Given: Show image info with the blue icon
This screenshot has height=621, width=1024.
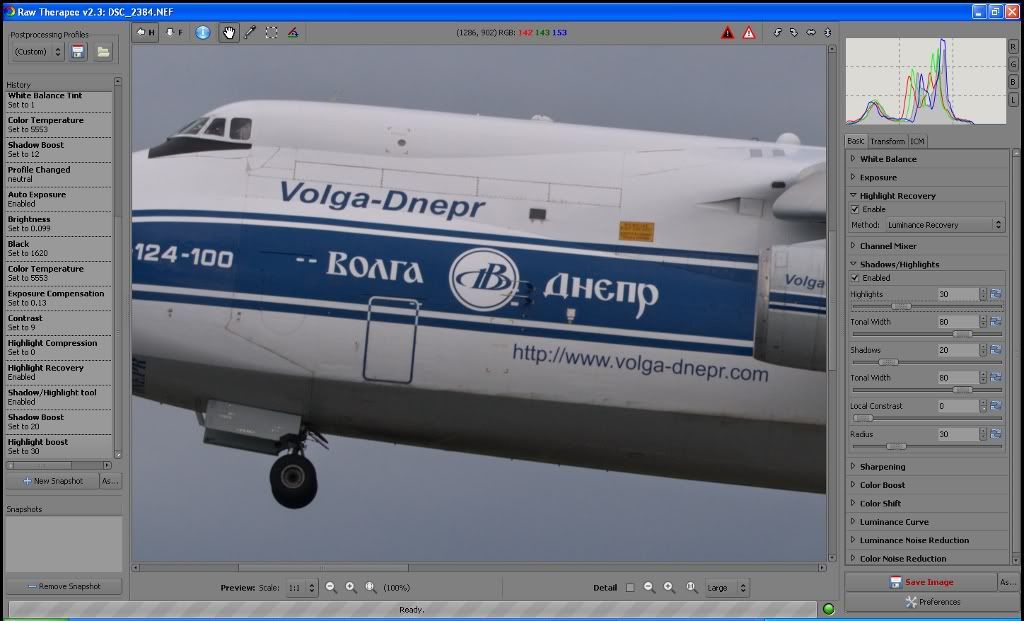Looking at the screenshot, I should tap(203, 33).
